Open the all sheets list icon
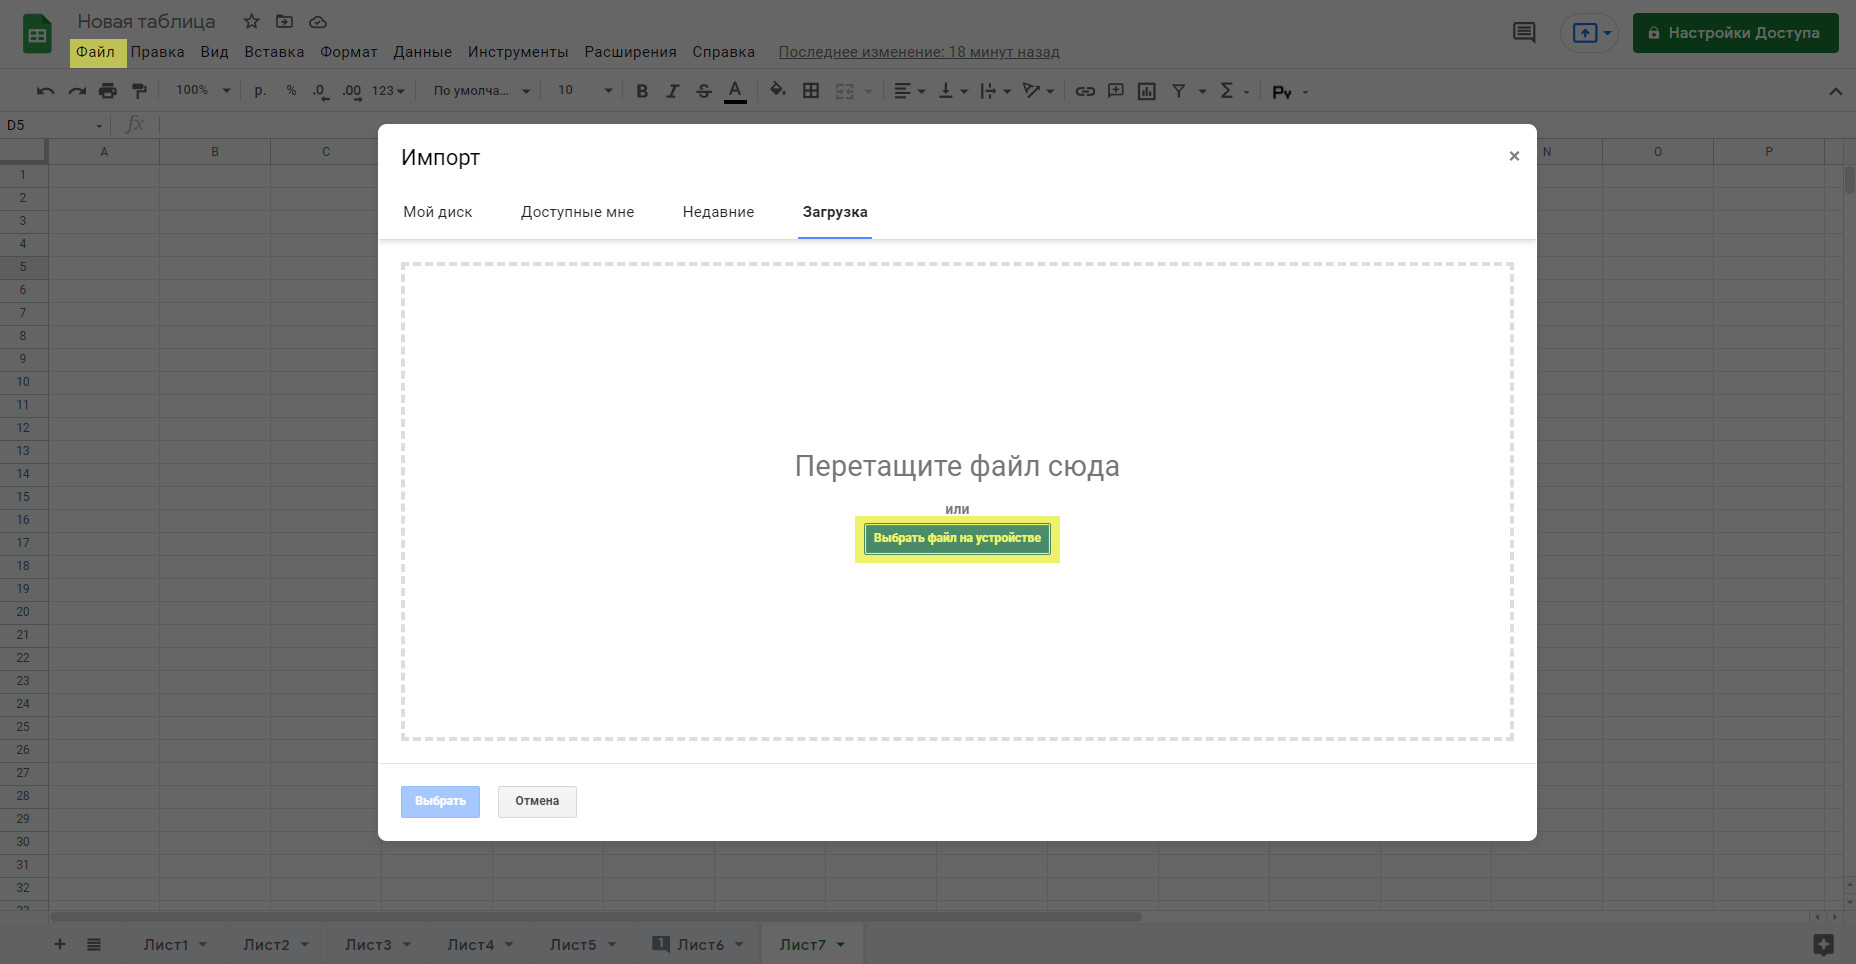The width and height of the screenshot is (1856, 964). coord(94,944)
